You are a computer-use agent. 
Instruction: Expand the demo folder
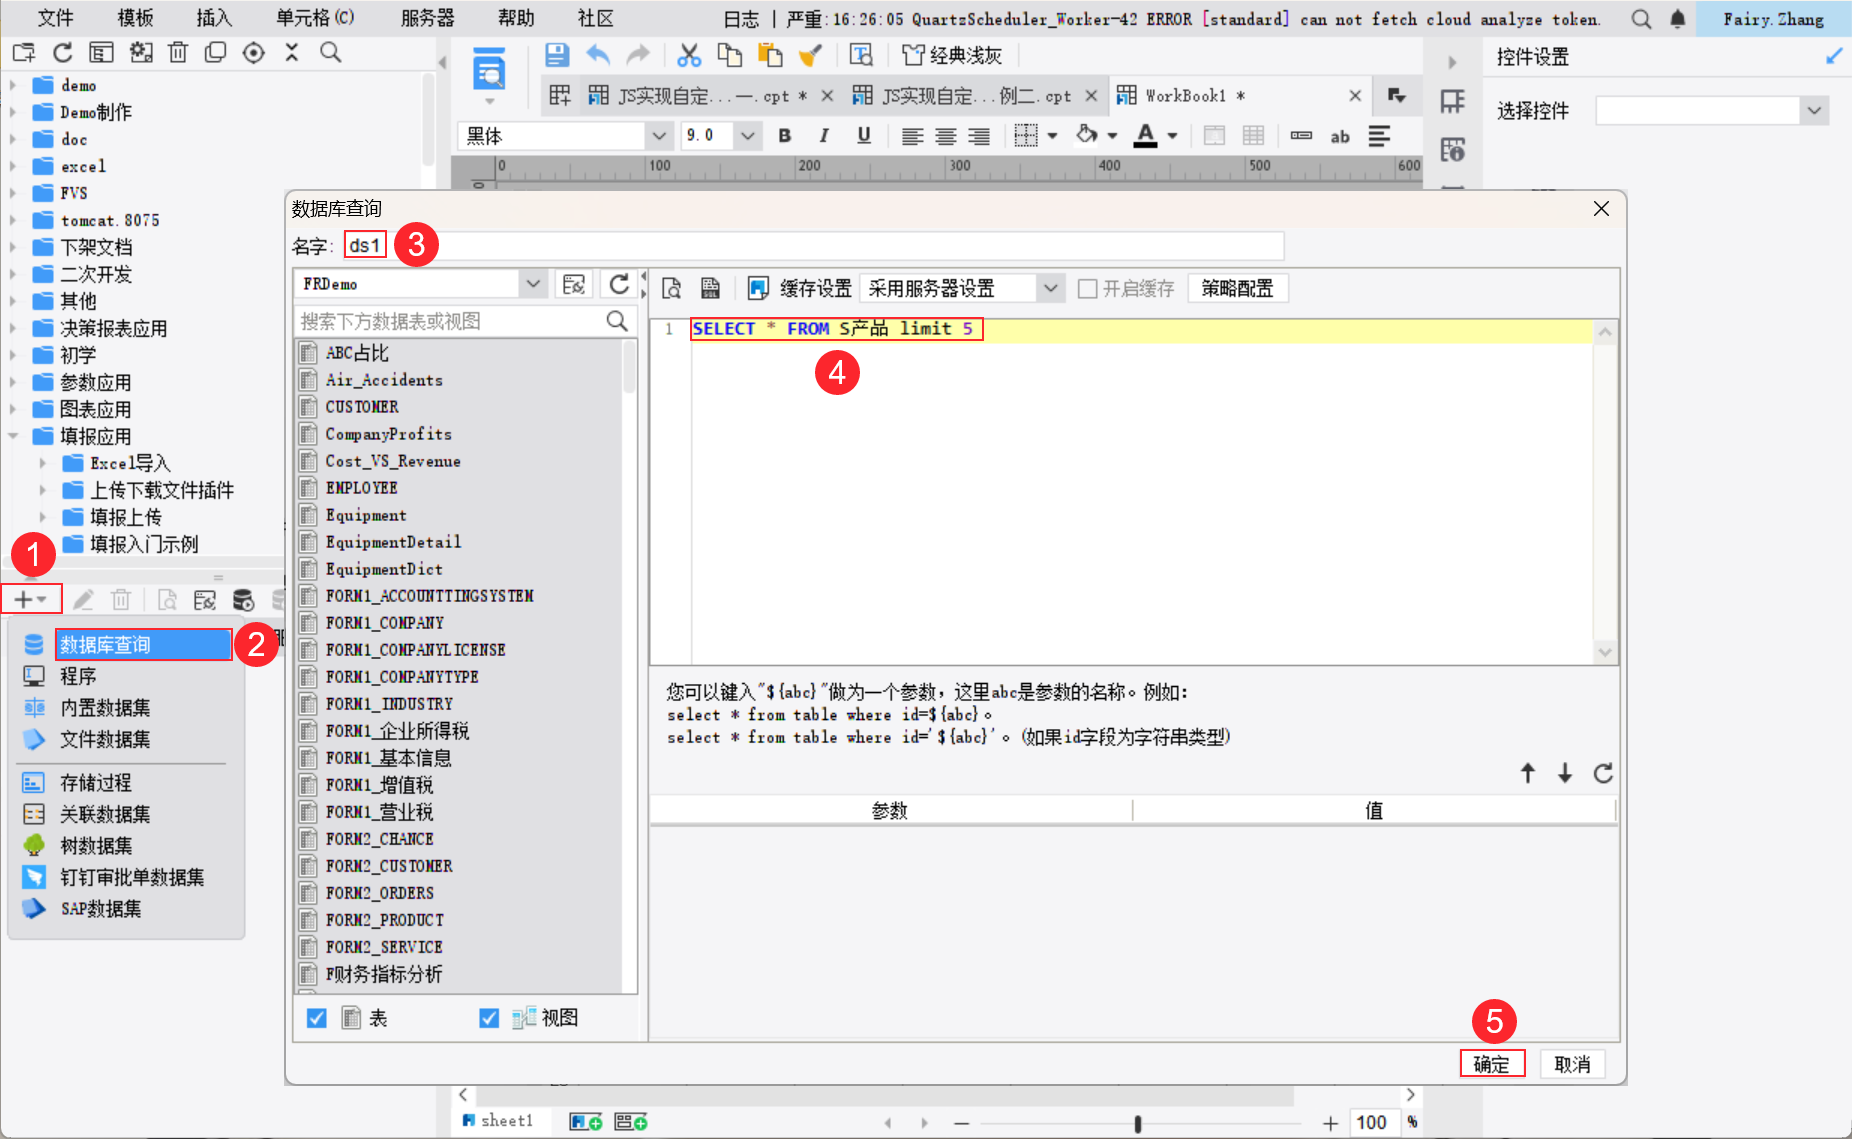pos(13,85)
